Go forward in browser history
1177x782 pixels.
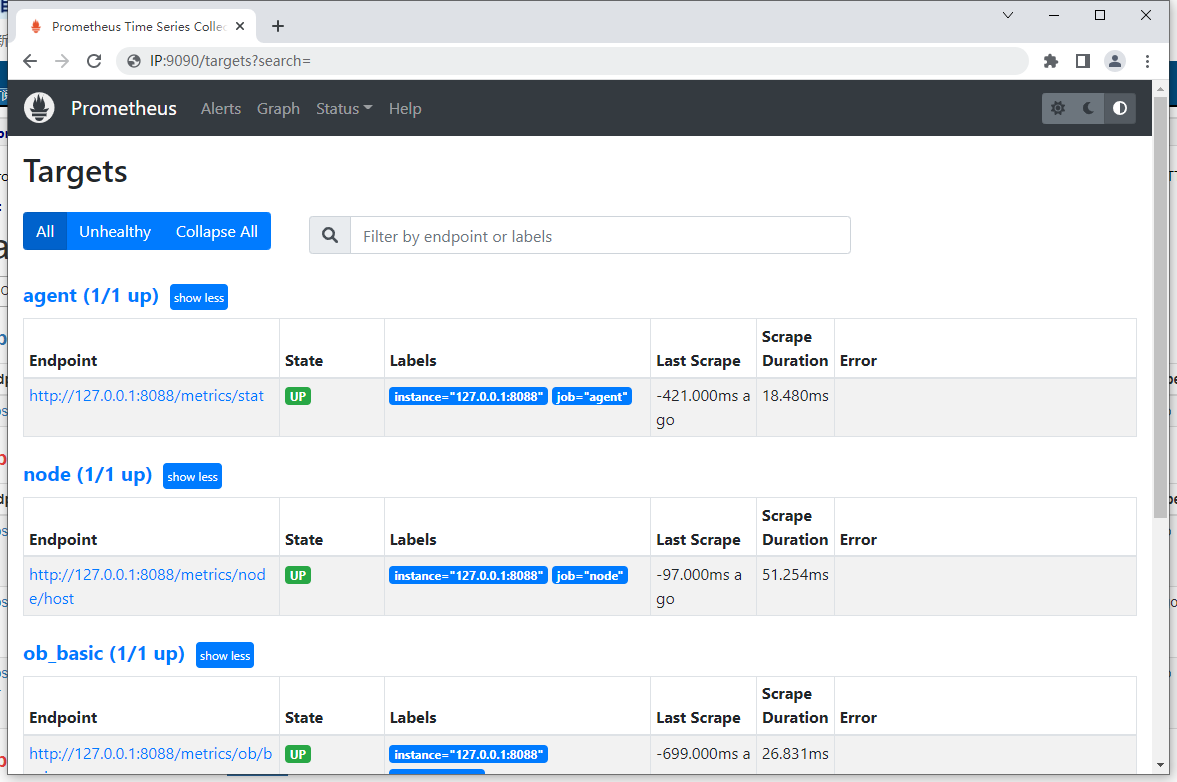[62, 61]
